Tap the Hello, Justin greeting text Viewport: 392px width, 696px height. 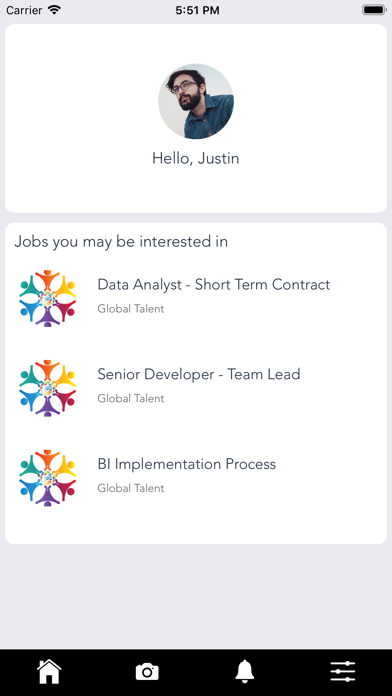(x=196, y=158)
